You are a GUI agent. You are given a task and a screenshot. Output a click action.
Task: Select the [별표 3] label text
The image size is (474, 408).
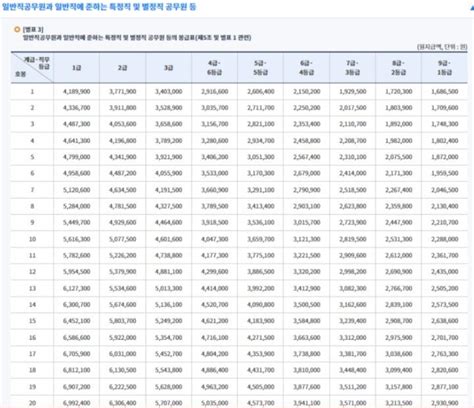[x=33, y=30]
